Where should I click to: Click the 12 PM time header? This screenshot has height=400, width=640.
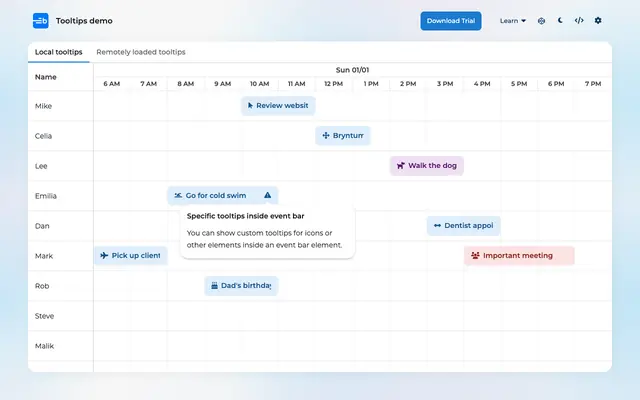(333, 84)
